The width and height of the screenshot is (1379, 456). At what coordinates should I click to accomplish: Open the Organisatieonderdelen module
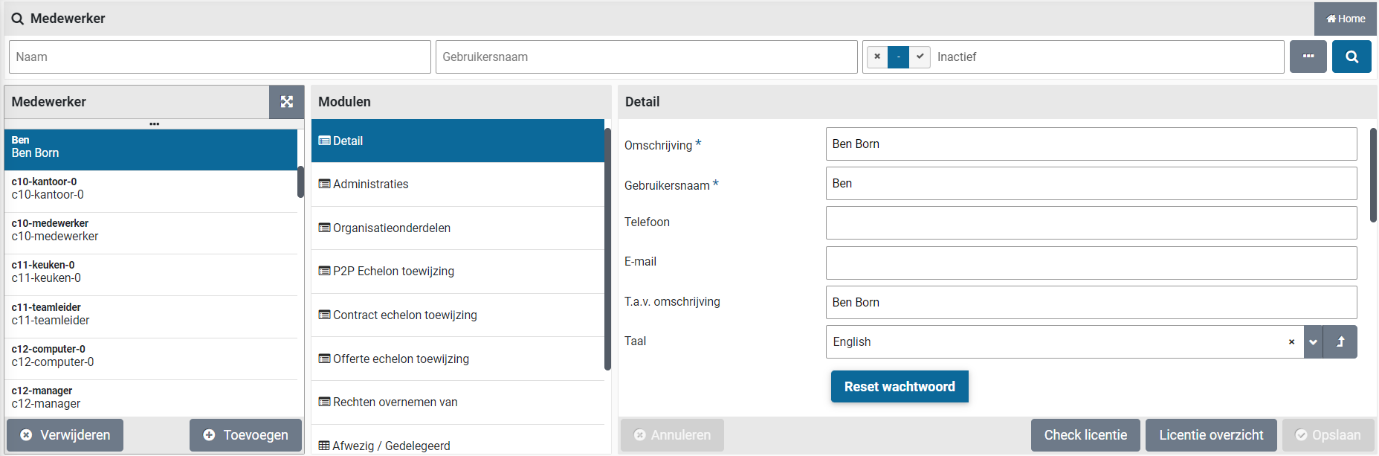(x=457, y=228)
